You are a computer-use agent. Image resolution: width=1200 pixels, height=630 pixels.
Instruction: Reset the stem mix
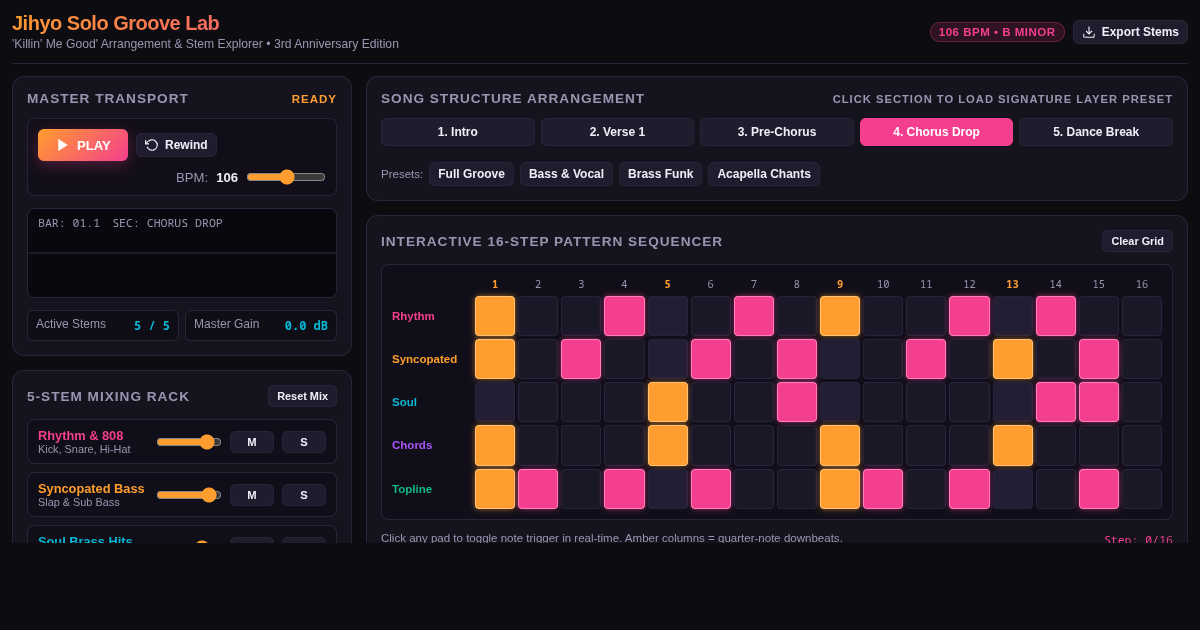pyautogui.click(x=302, y=396)
